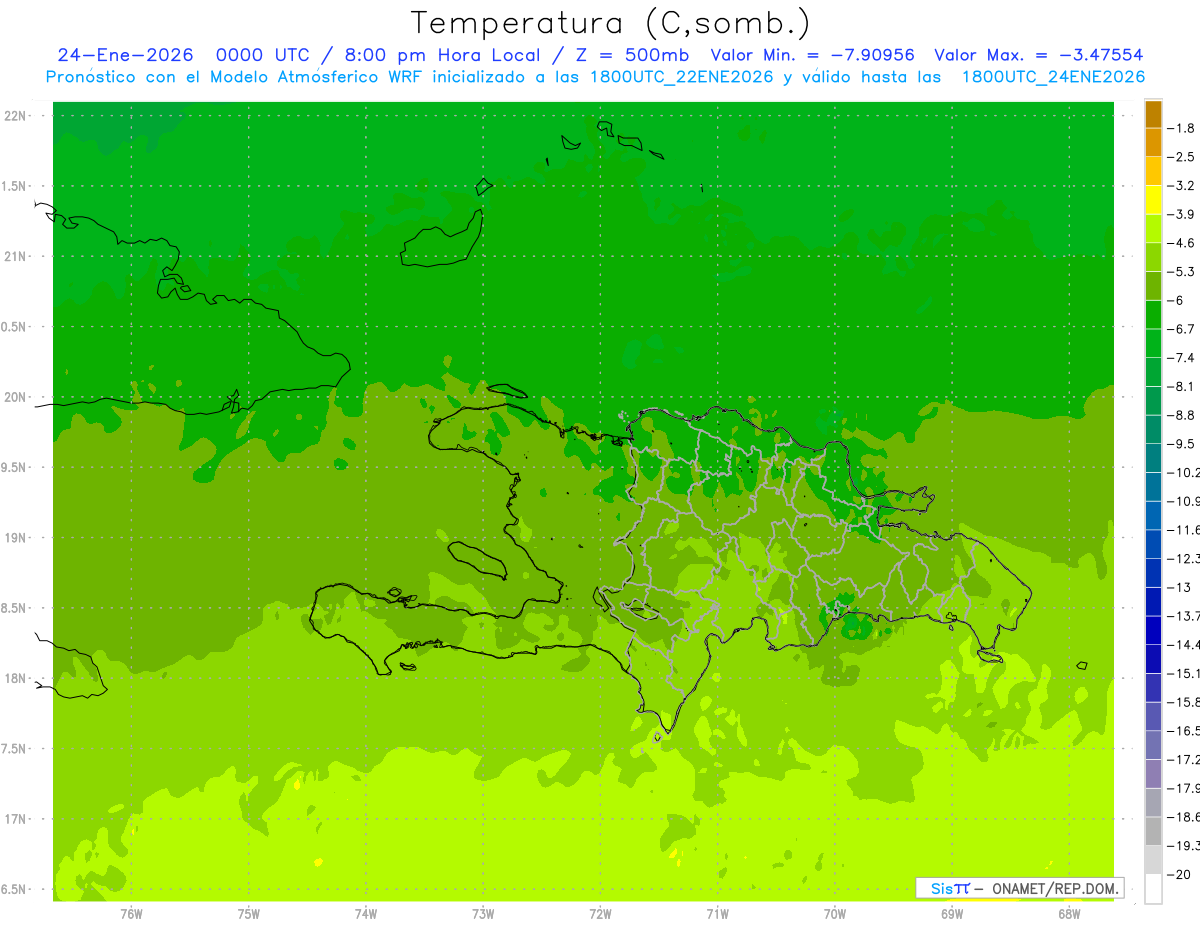Click the '71W' longitude axis label
This screenshot has height=927, width=1200.
click(717, 913)
